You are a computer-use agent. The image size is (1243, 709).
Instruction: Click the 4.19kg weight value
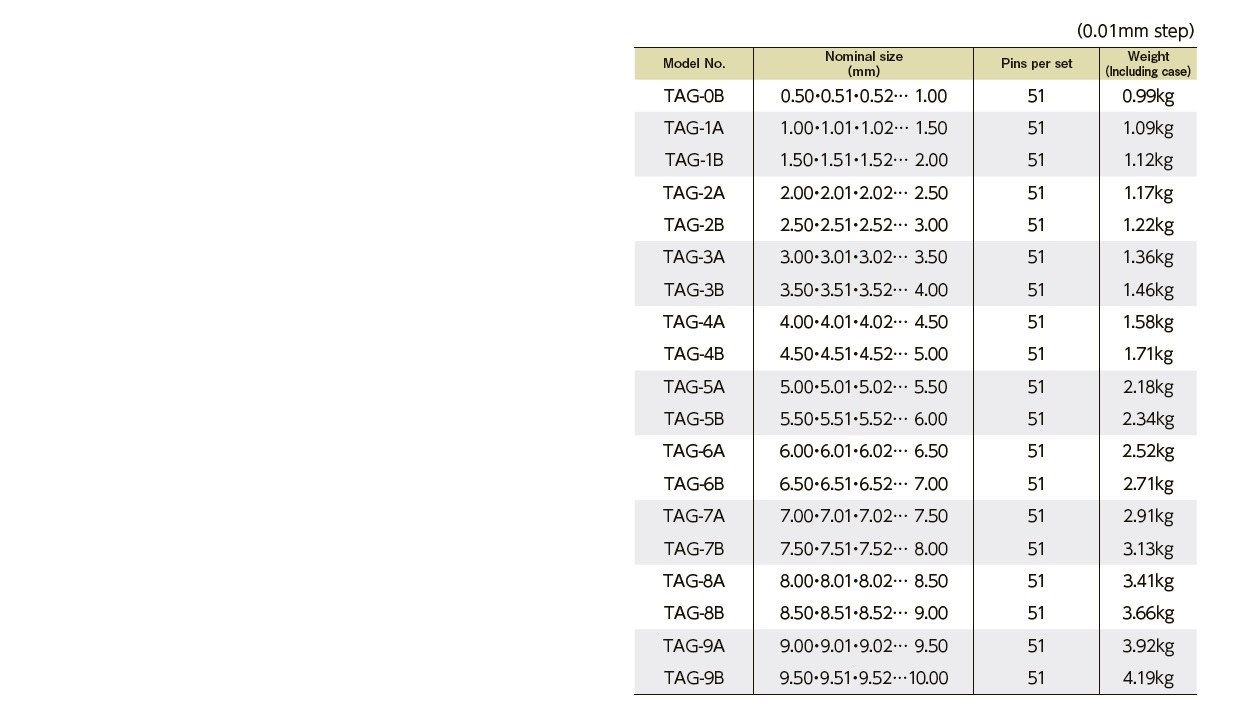pos(1147,678)
